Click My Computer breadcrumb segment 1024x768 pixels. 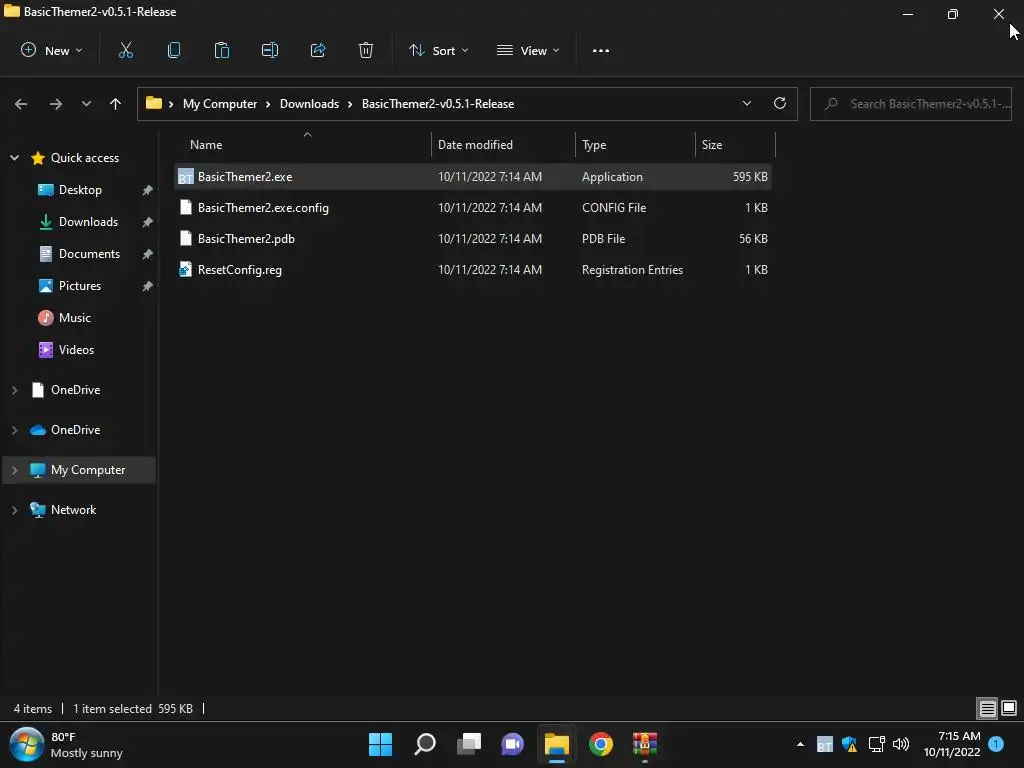tap(220, 104)
